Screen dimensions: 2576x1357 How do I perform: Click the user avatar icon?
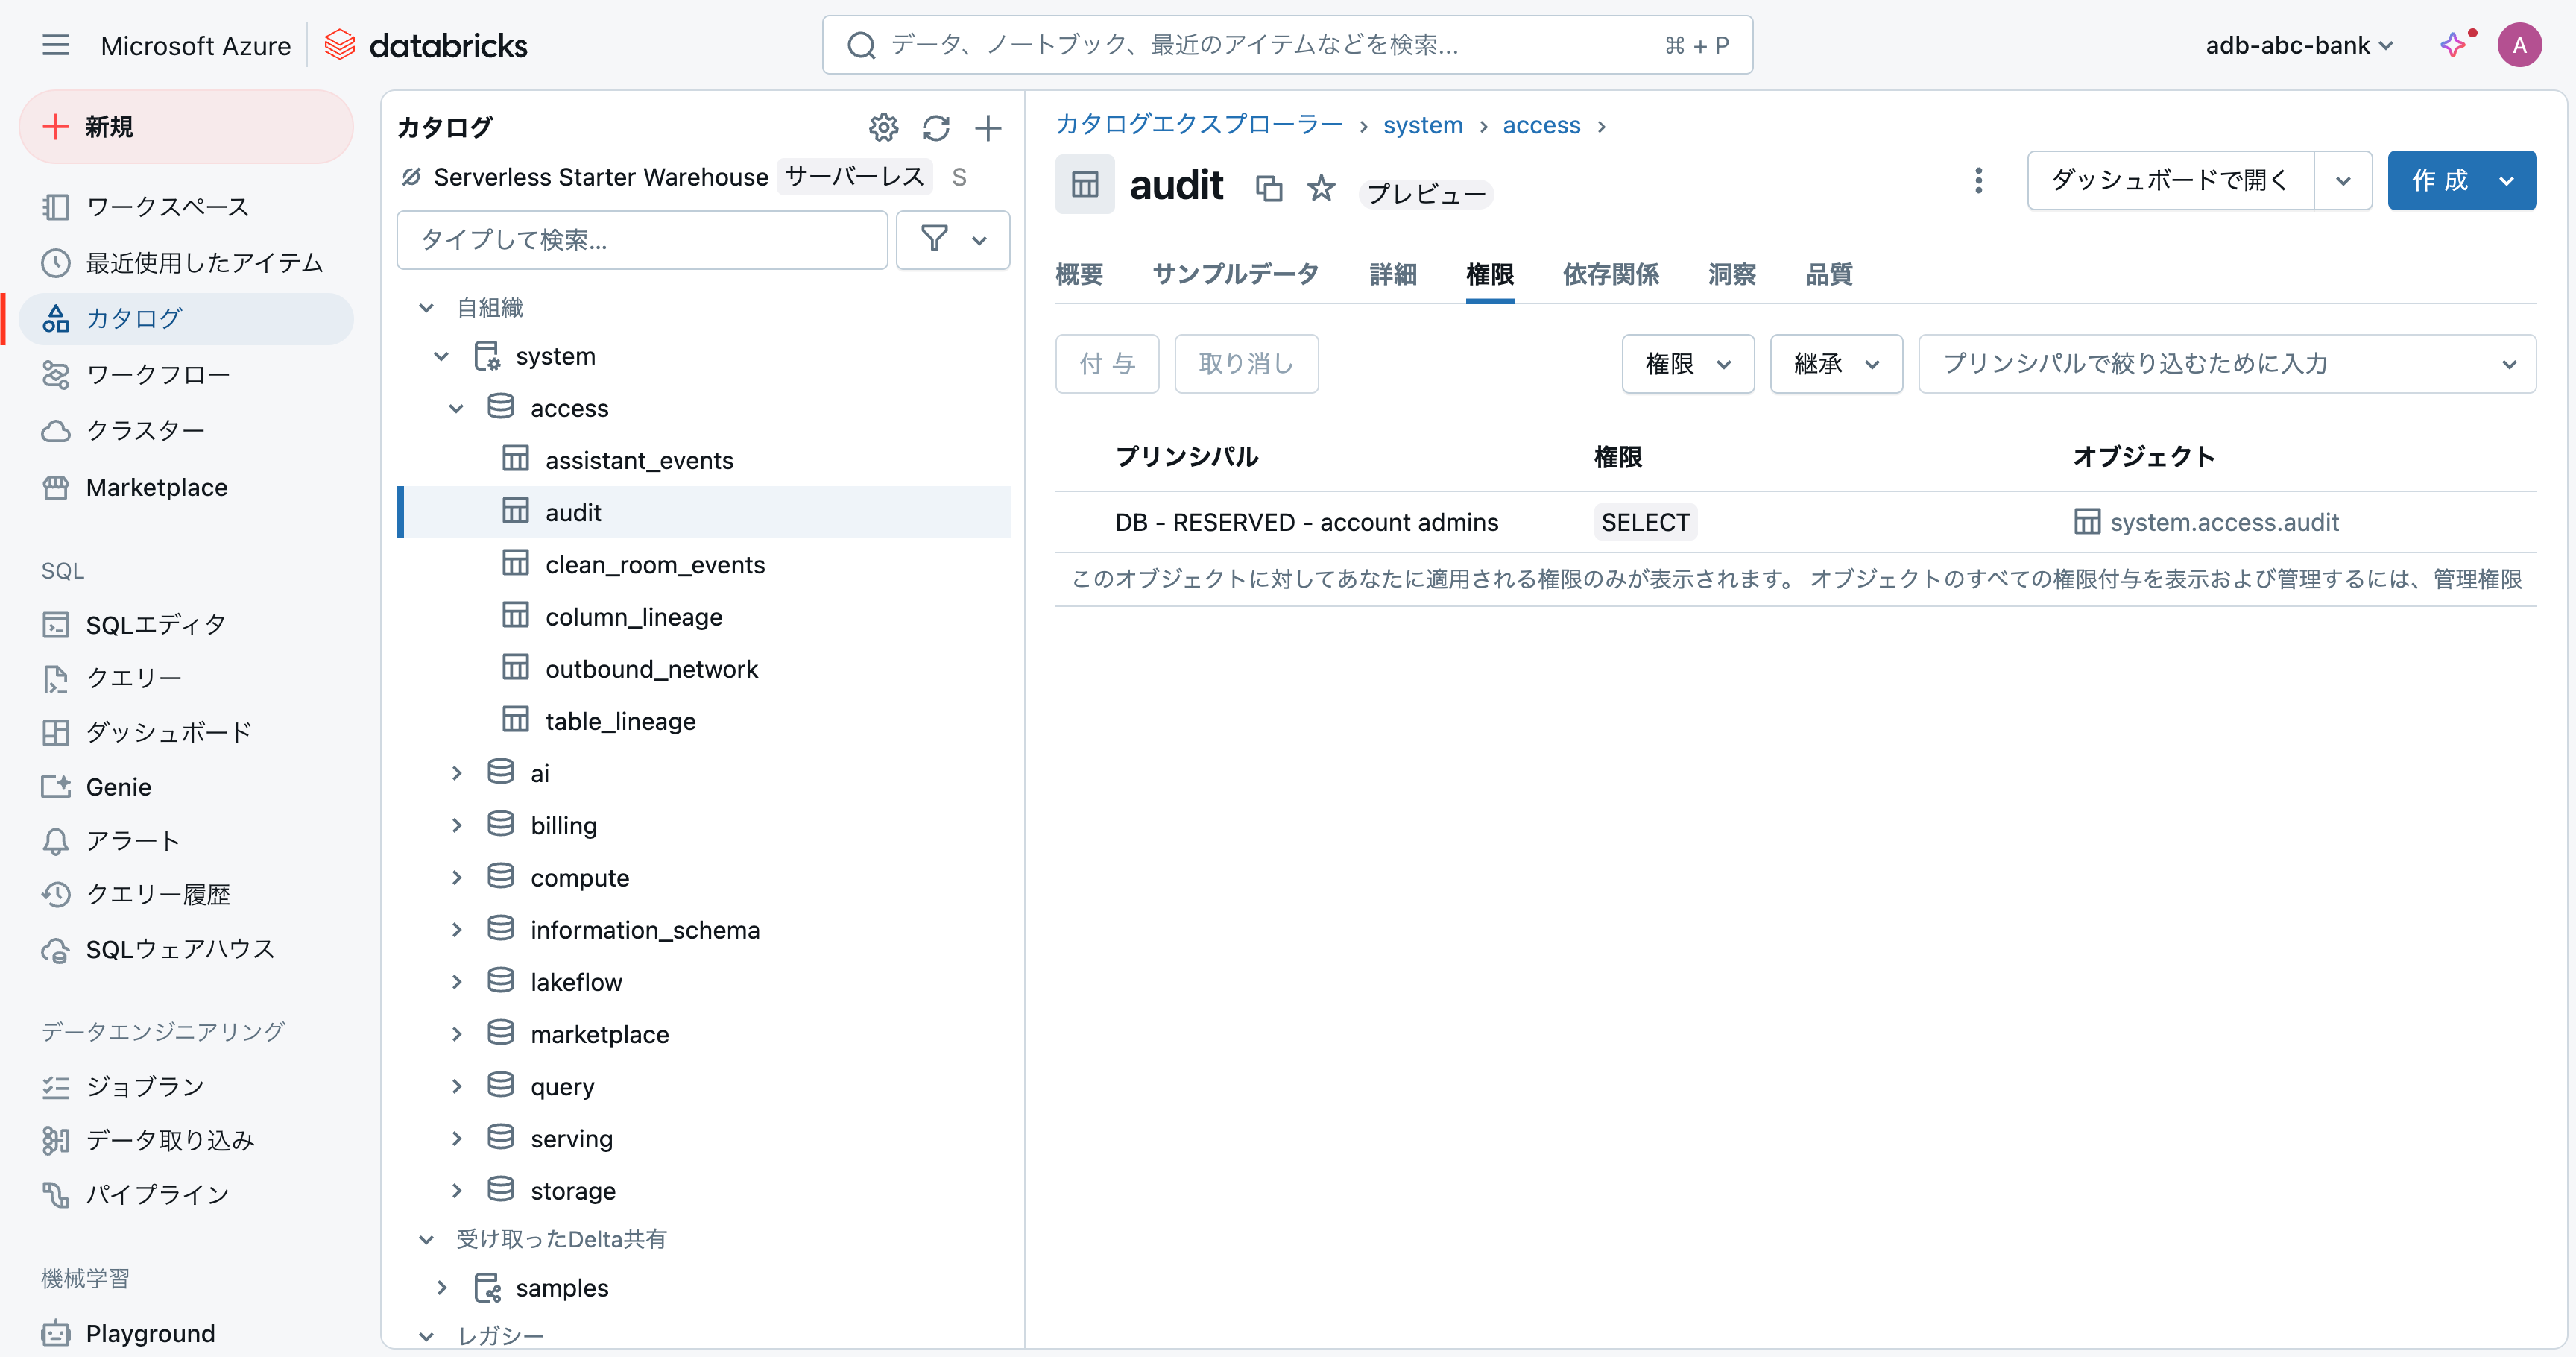[x=2519, y=45]
